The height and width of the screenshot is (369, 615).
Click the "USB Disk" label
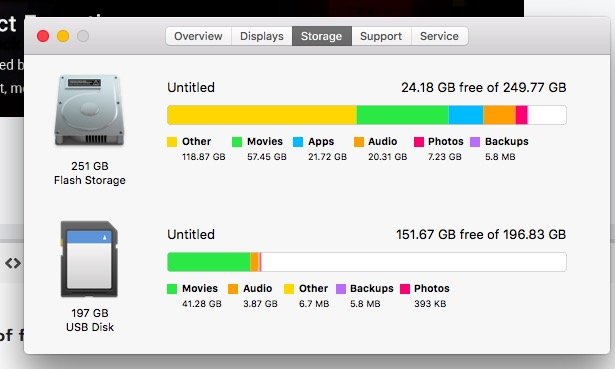90,327
